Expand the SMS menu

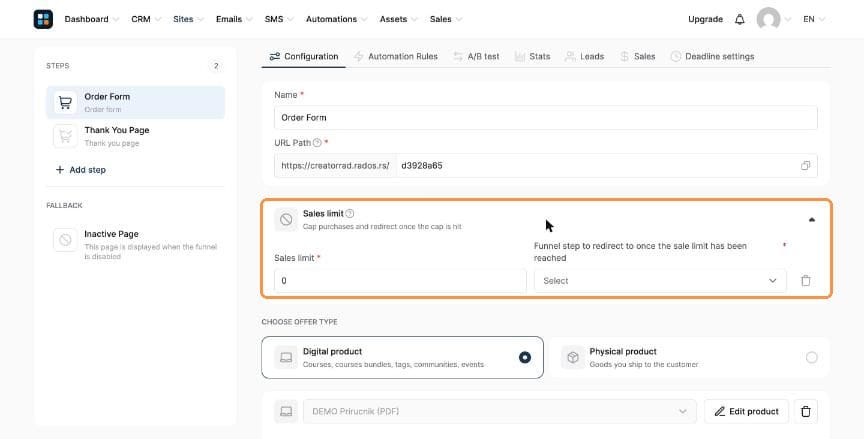pos(279,19)
